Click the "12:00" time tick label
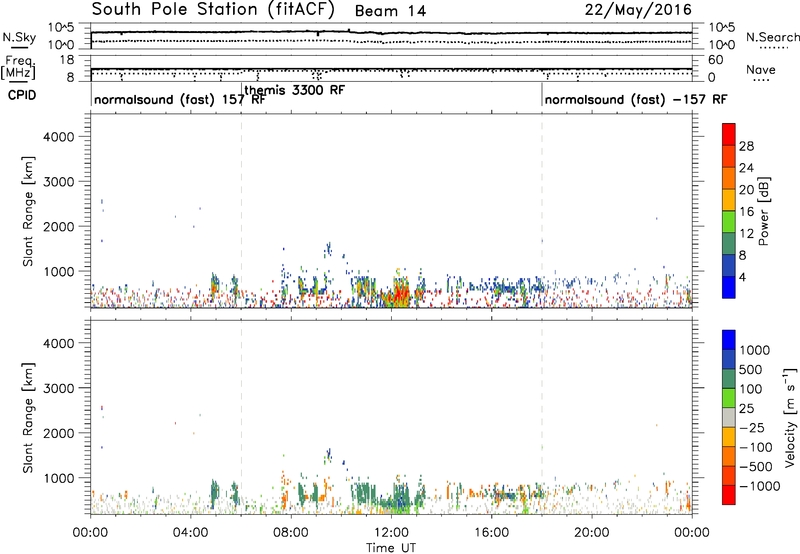800x554 pixels. click(391, 533)
